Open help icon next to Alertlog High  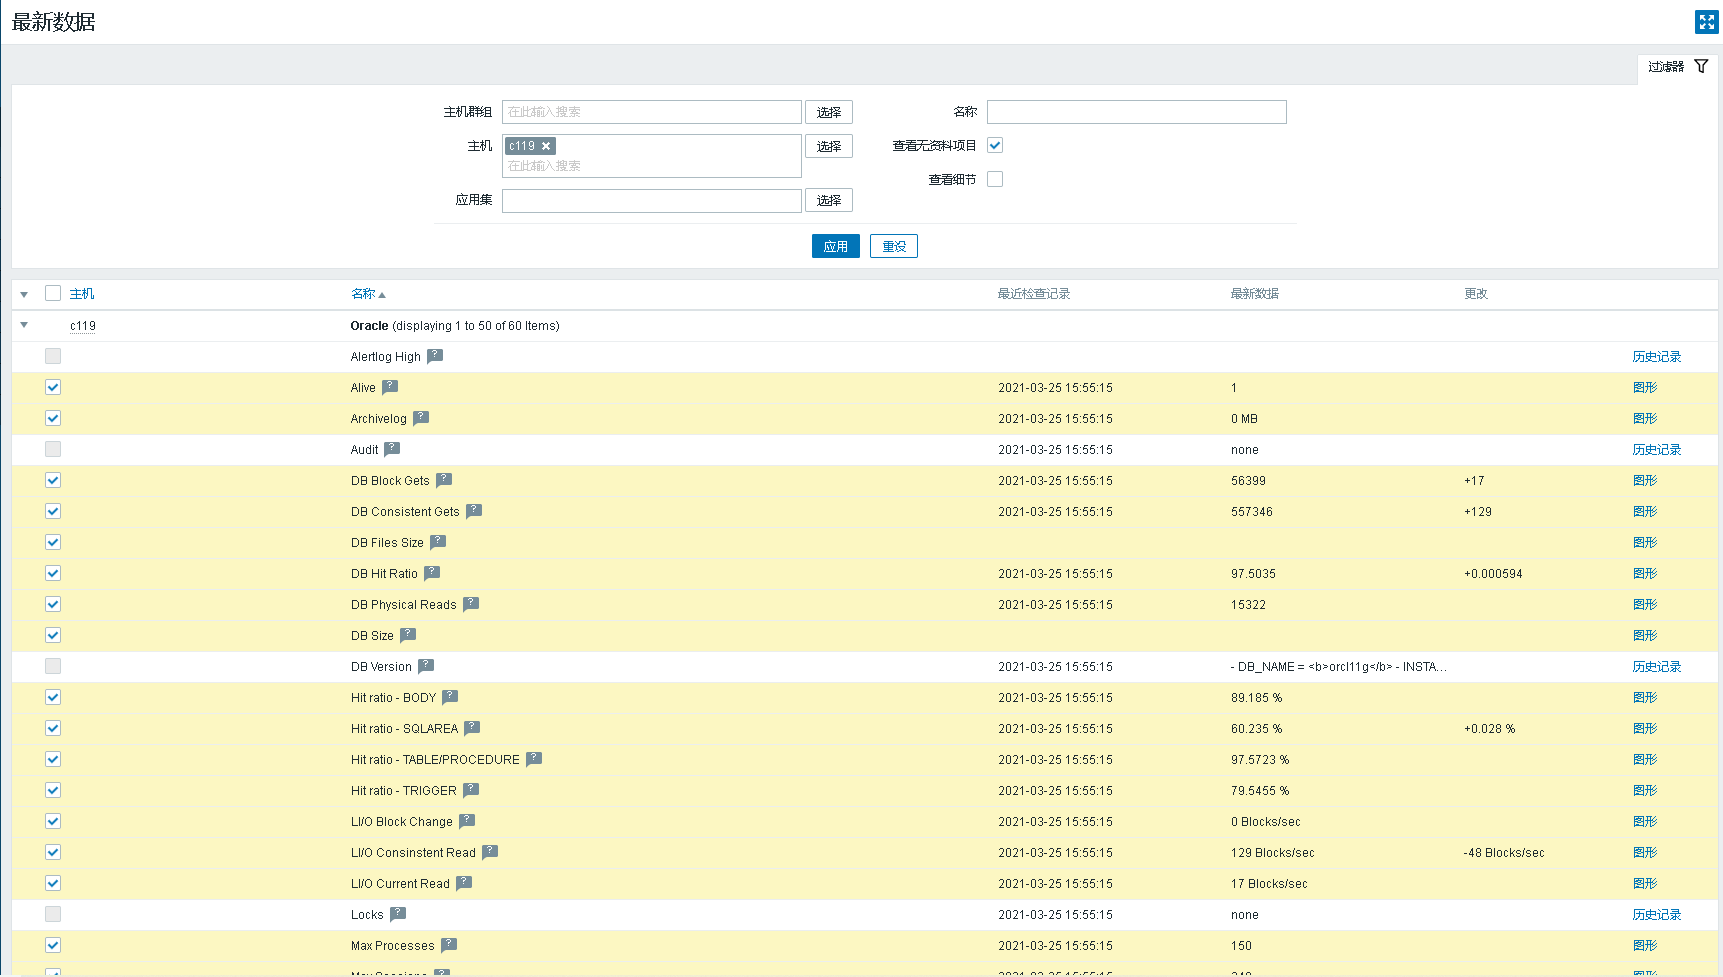[435, 356]
